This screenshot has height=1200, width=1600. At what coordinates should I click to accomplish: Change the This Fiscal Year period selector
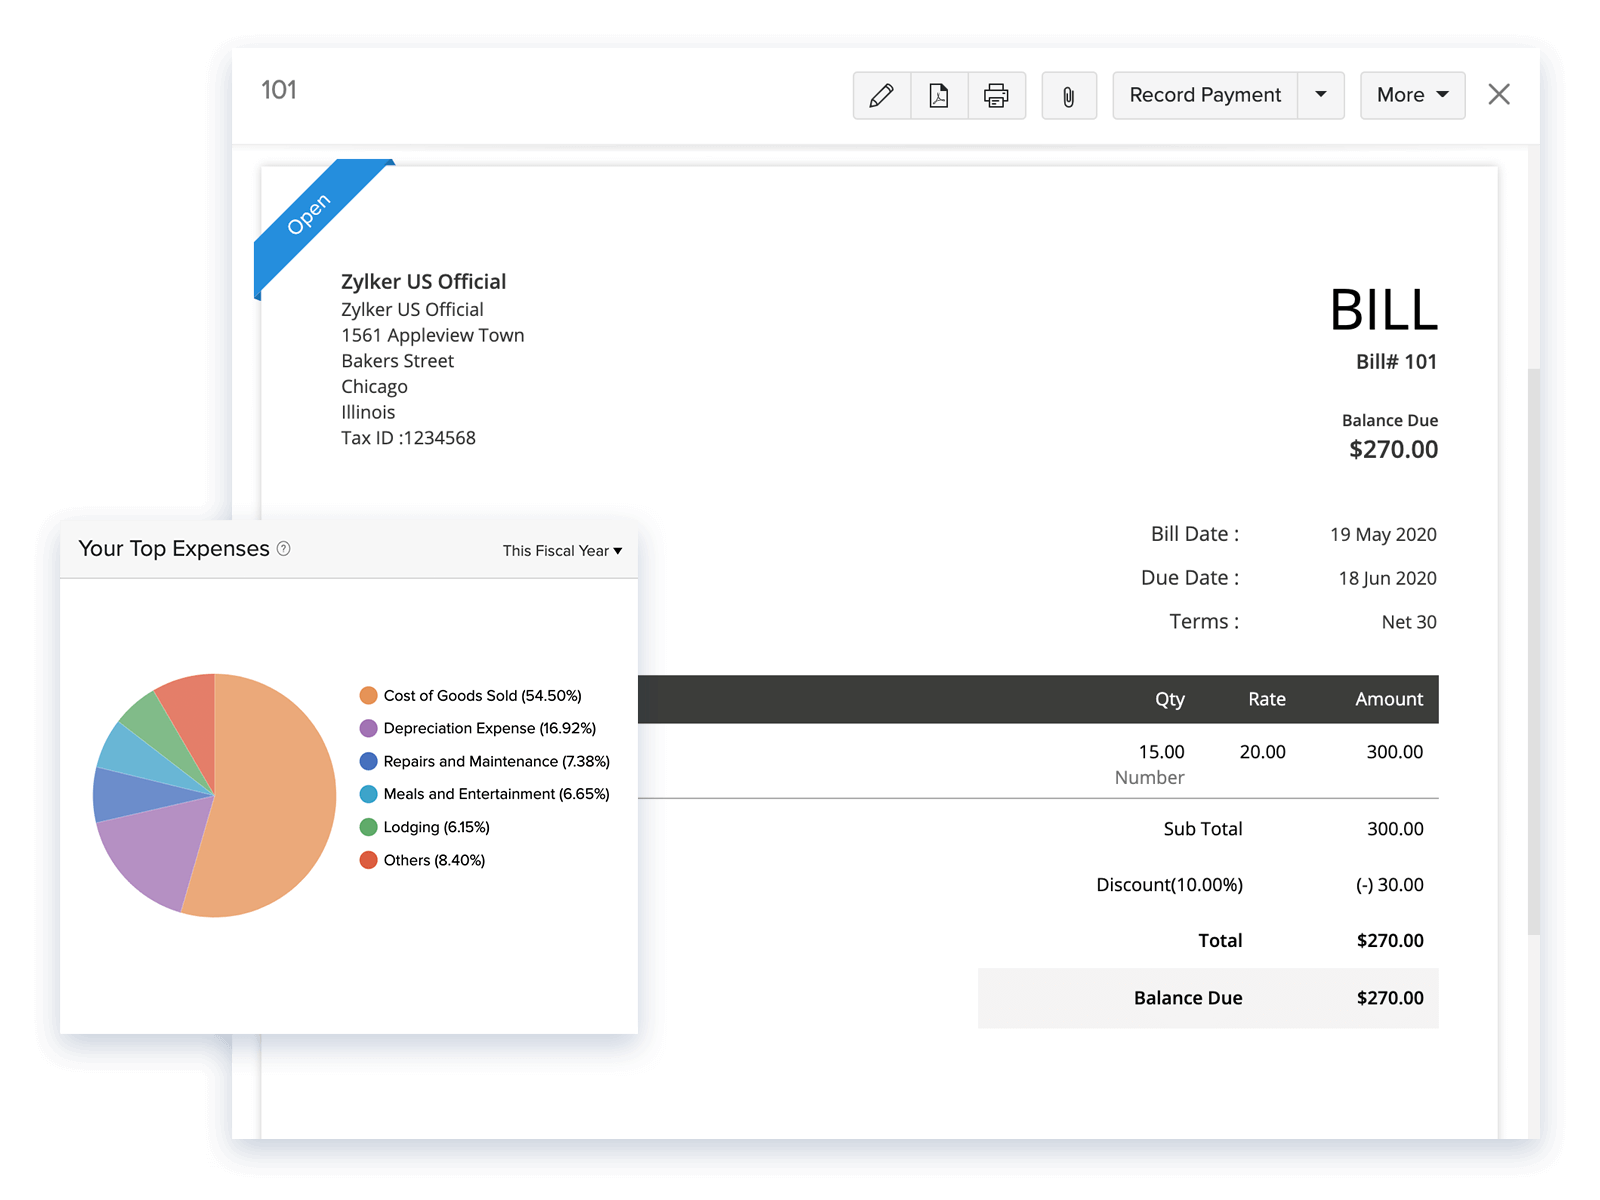tap(561, 550)
